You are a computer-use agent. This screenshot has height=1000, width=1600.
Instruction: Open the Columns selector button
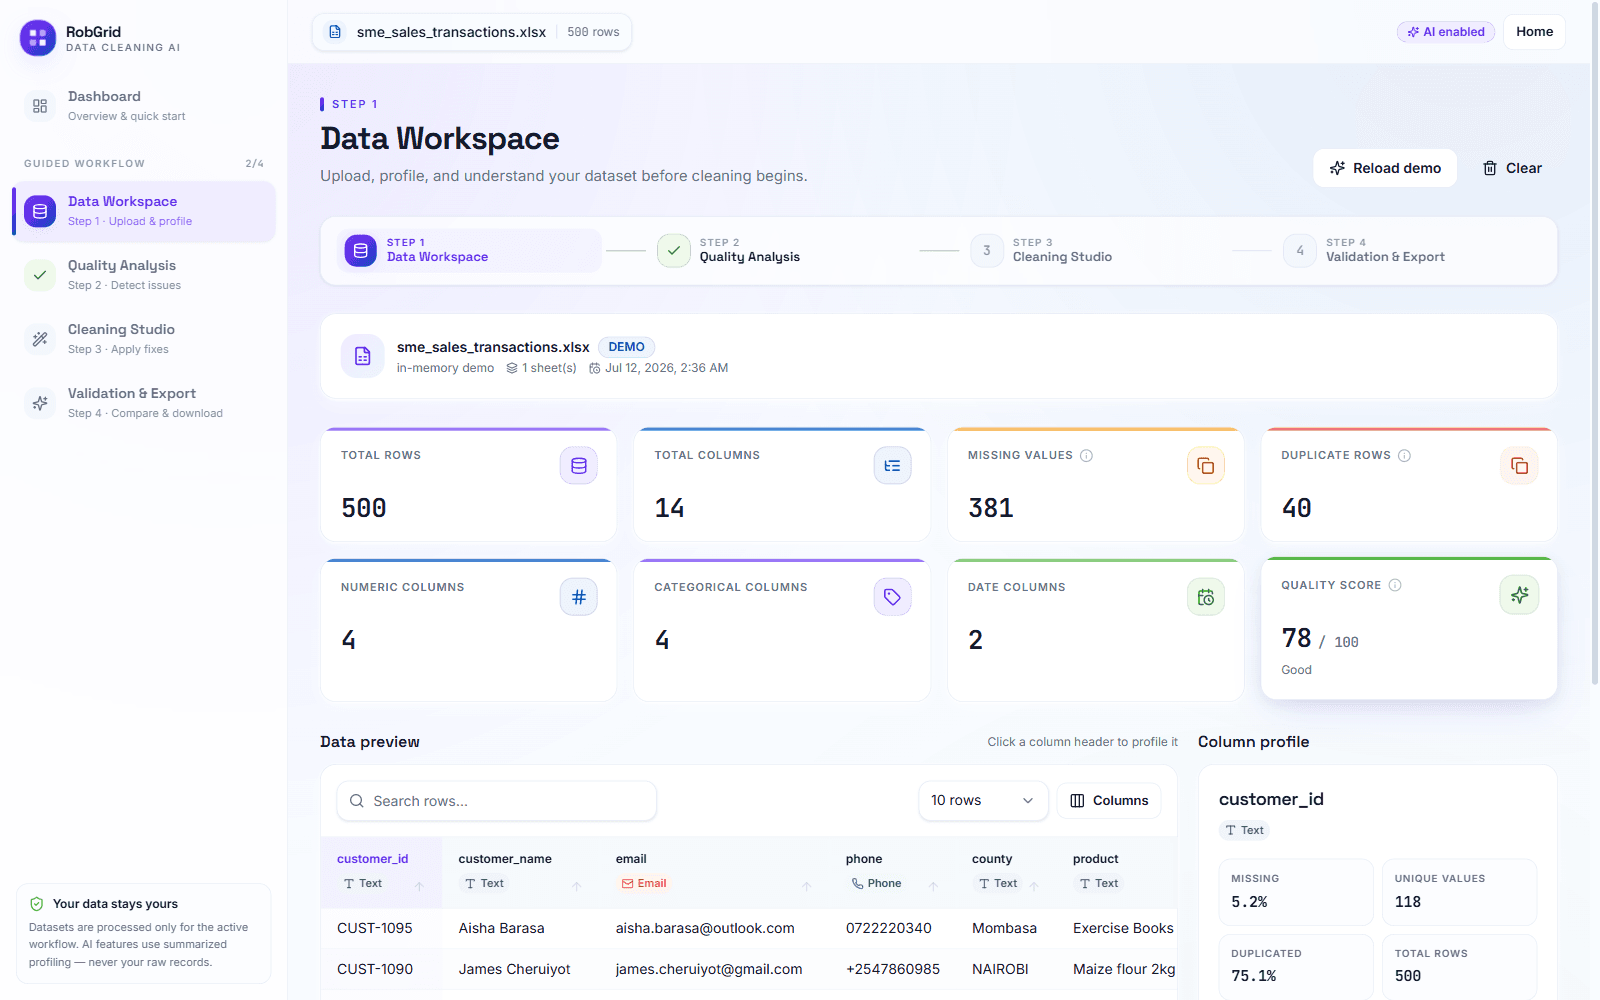click(1109, 801)
